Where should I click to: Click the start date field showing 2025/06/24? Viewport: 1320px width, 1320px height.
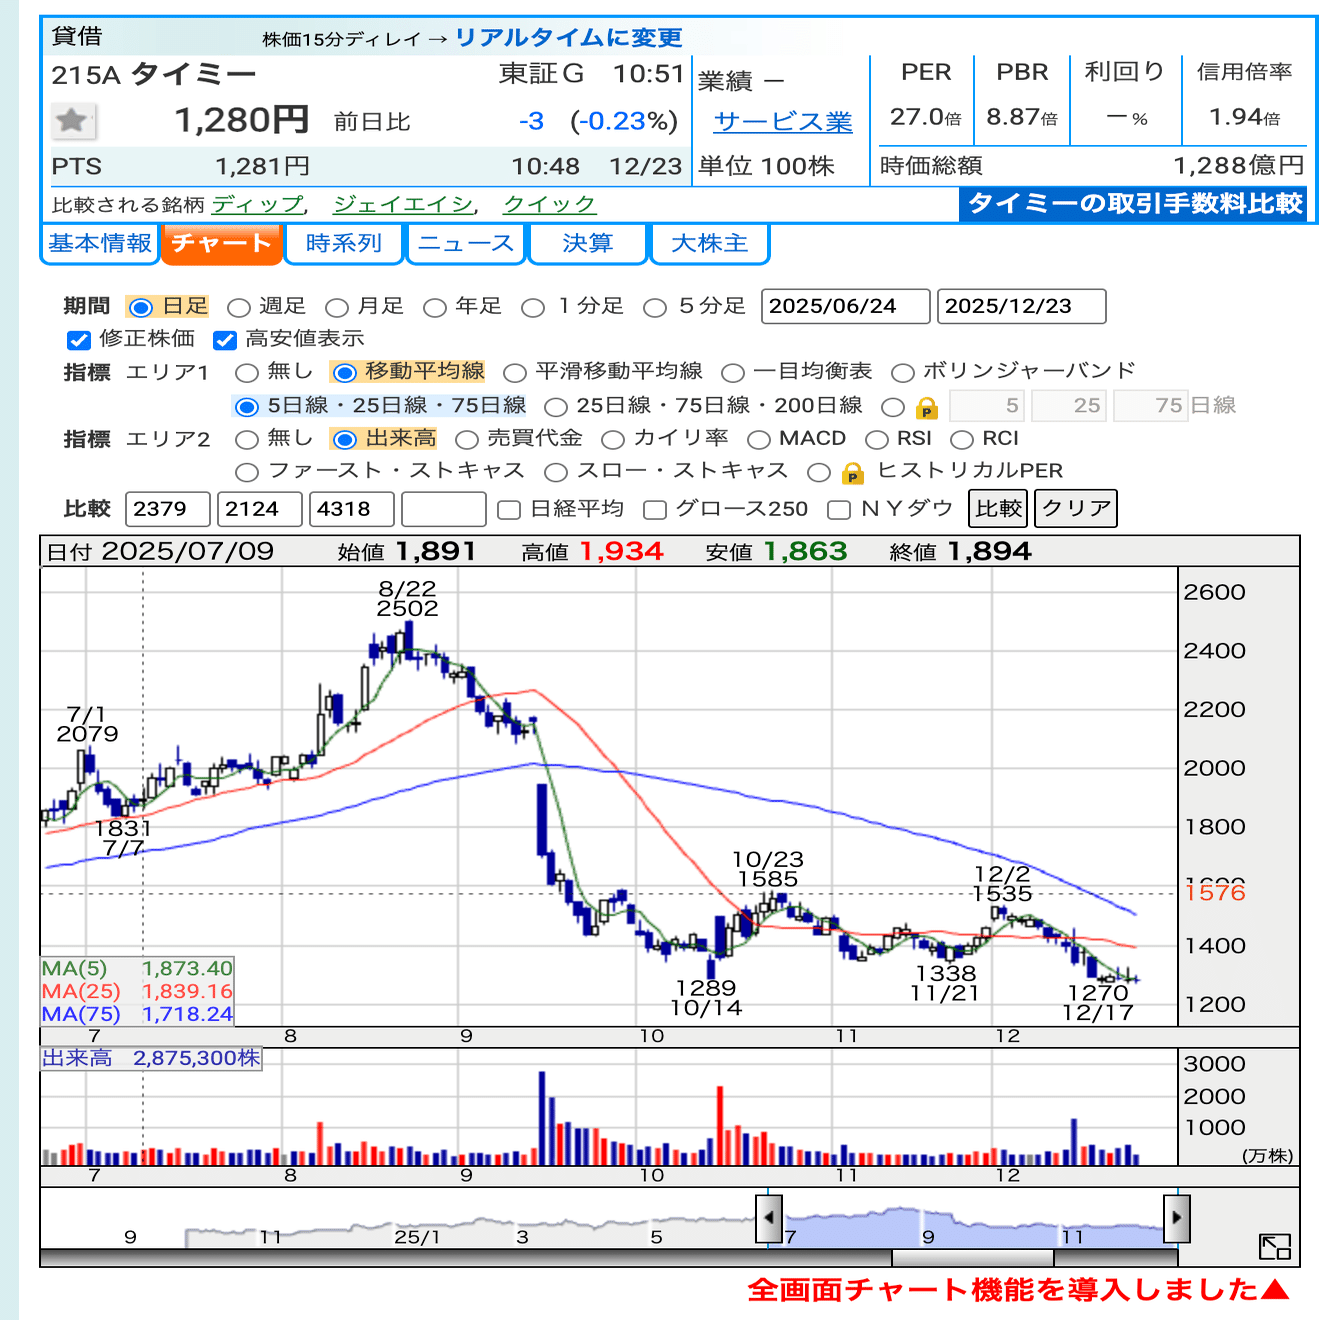tap(845, 306)
